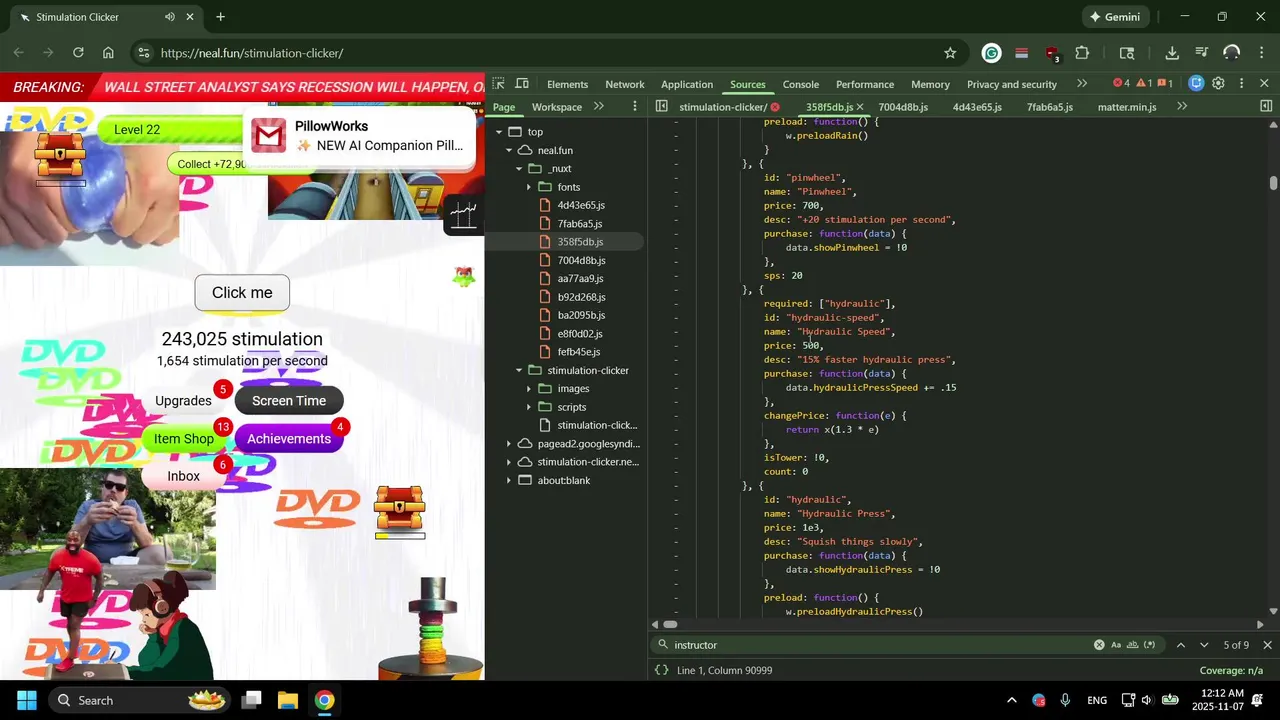Toggle the debugger sidebar icon

click(1266, 106)
